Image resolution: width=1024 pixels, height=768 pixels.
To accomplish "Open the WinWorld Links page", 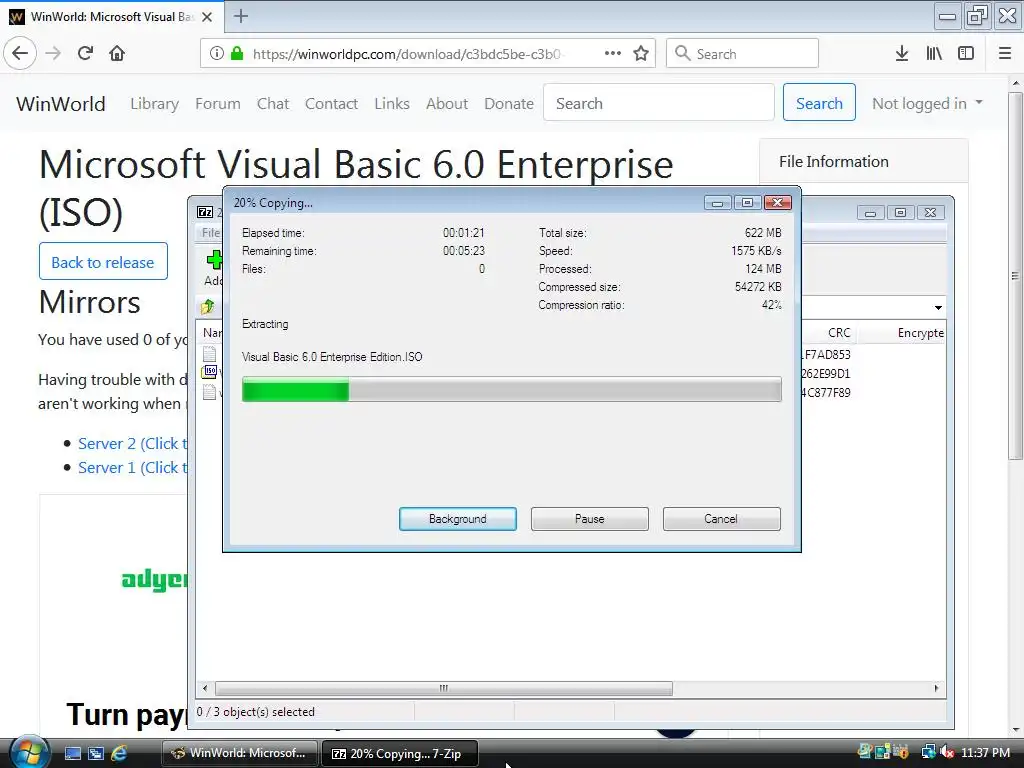I will 392,103.
